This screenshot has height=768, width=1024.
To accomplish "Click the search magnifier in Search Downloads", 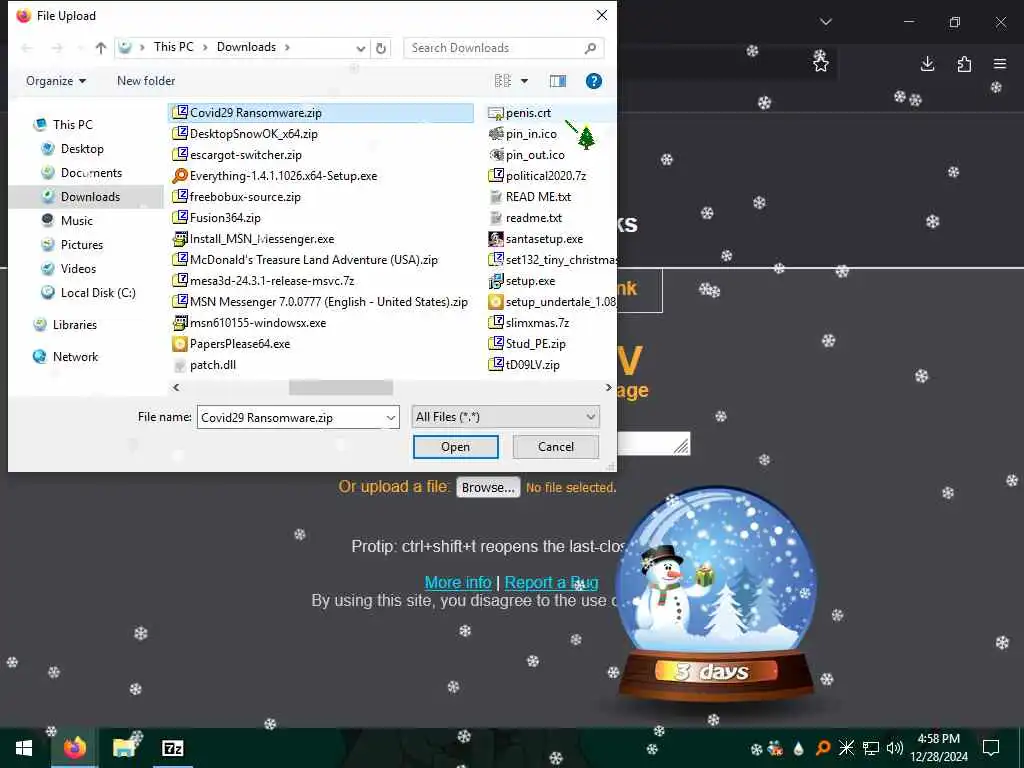I will pyautogui.click(x=590, y=48).
